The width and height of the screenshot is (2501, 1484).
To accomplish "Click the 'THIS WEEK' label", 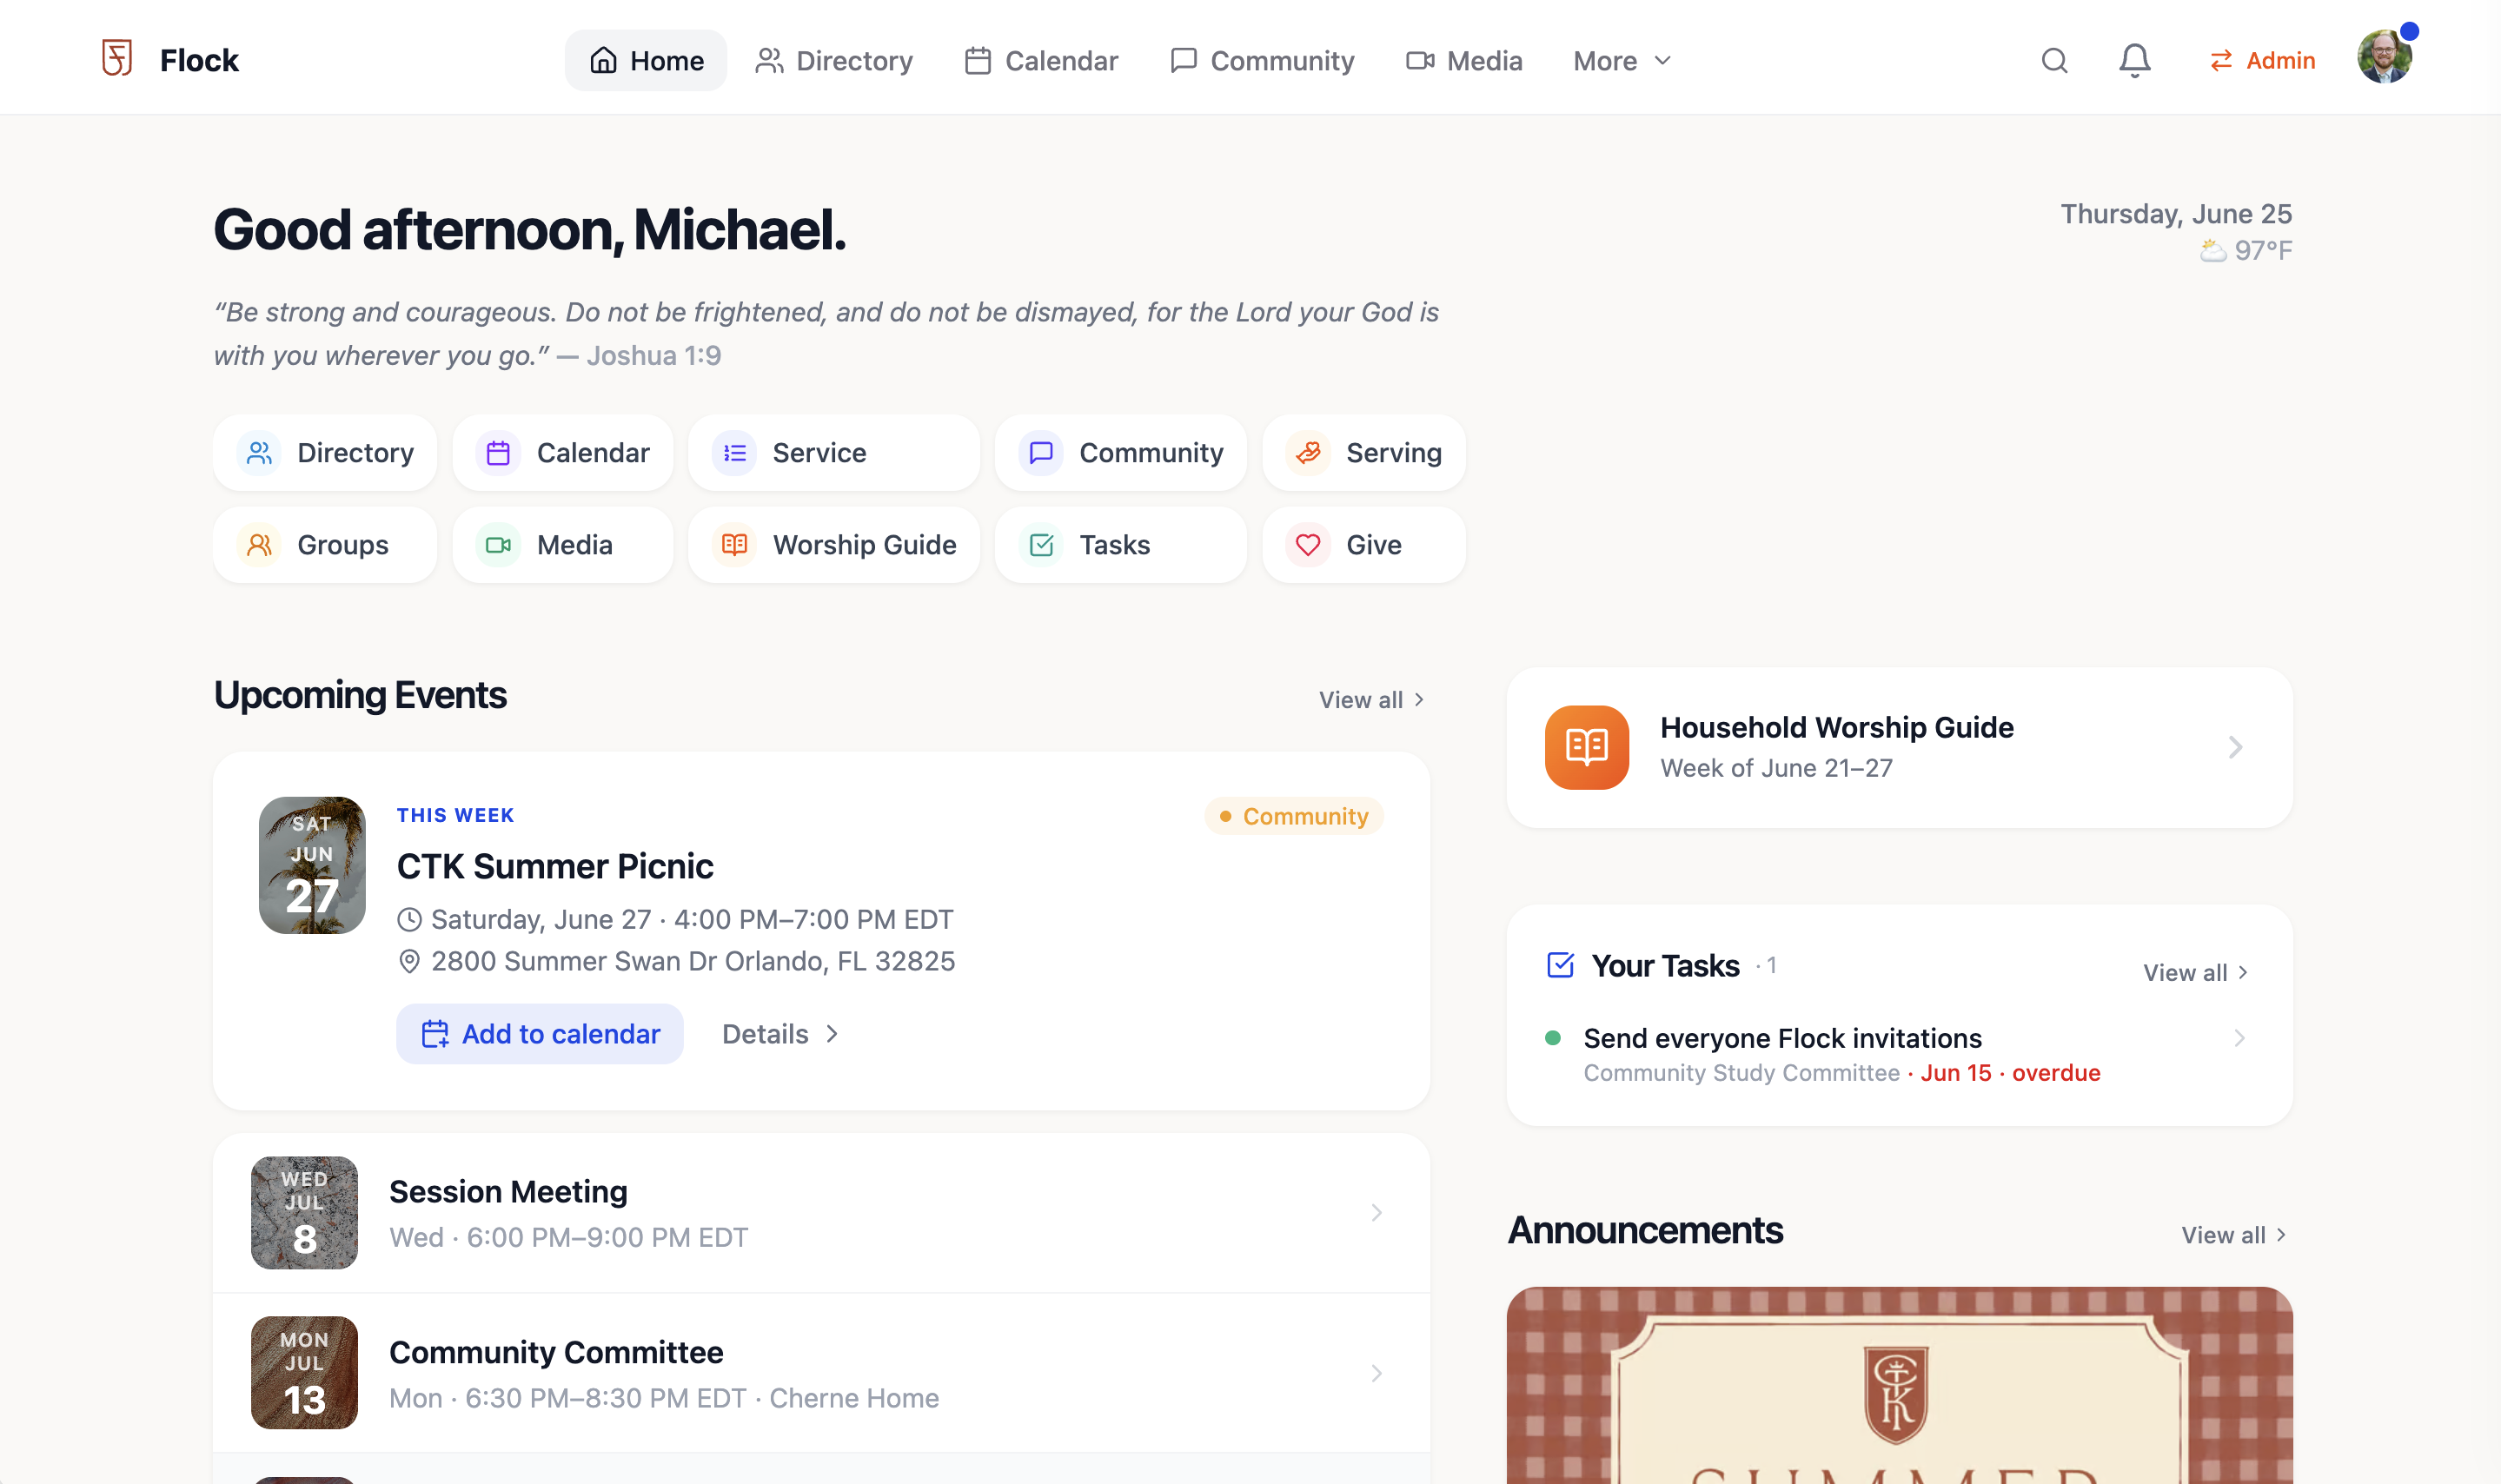I will point(455,815).
